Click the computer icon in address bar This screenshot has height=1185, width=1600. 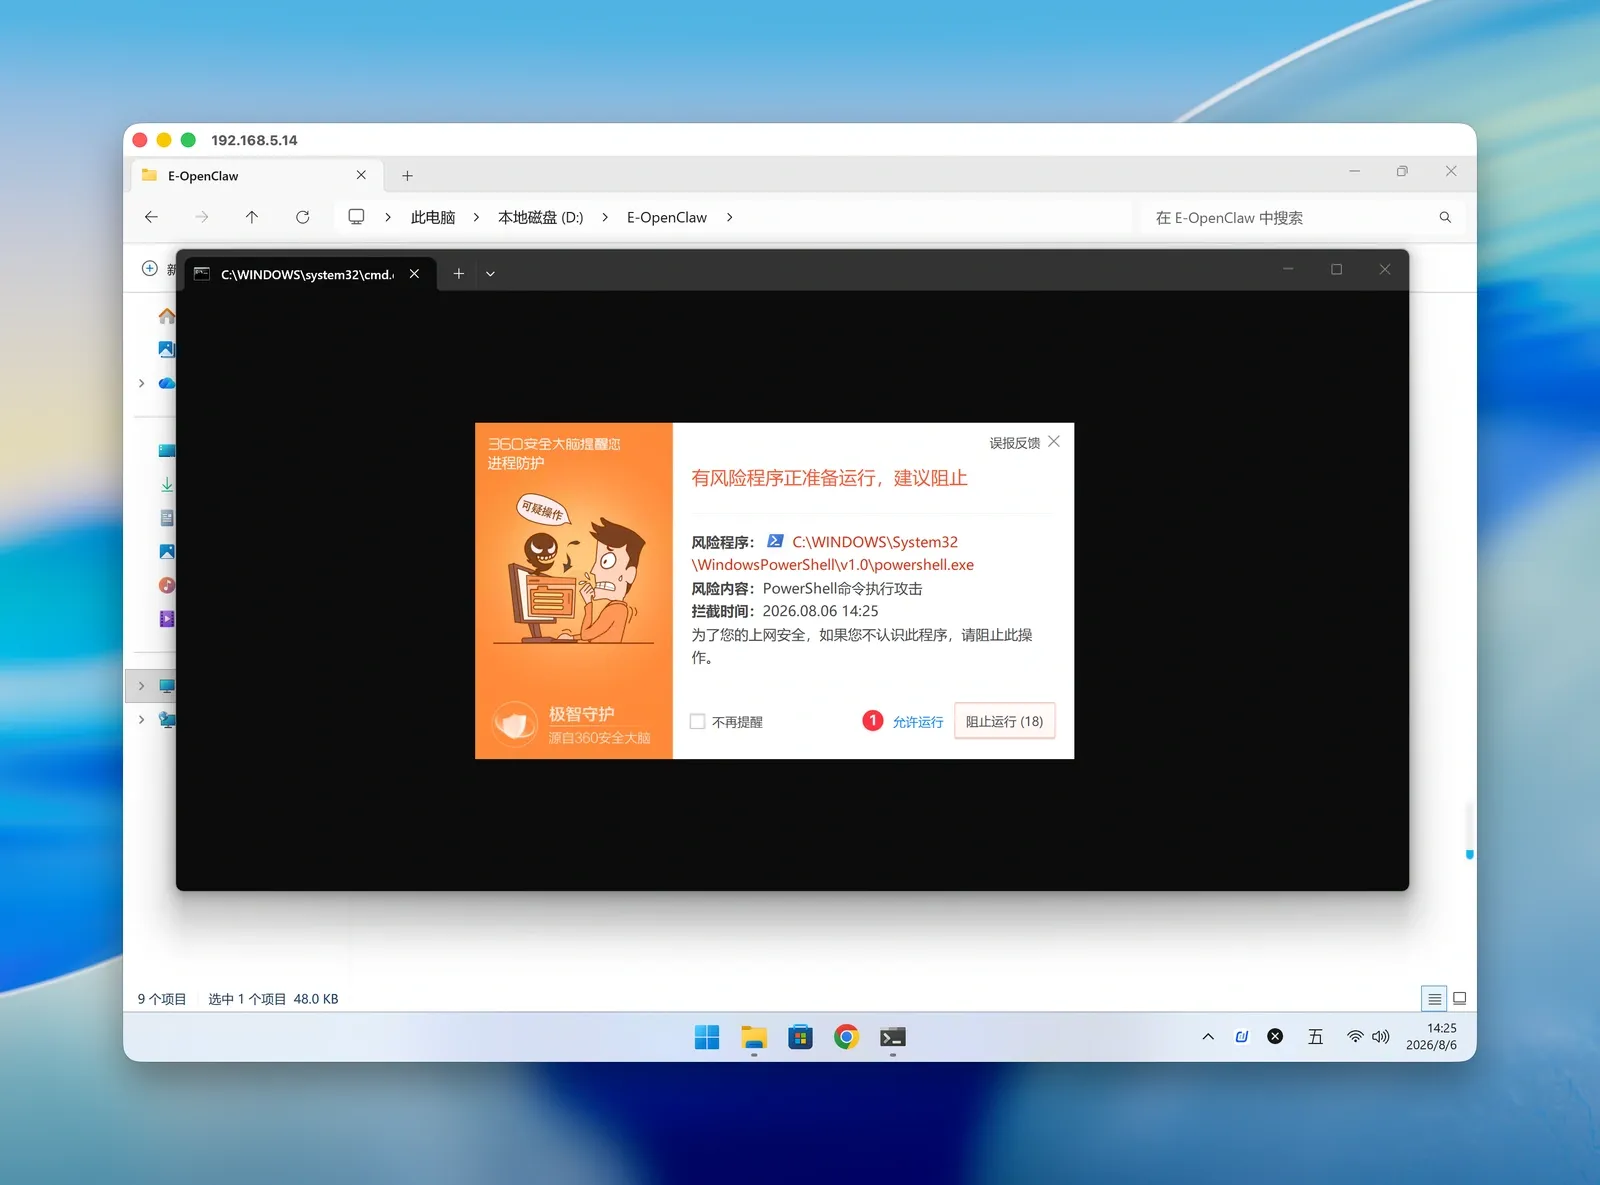pyautogui.click(x=356, y=217)
